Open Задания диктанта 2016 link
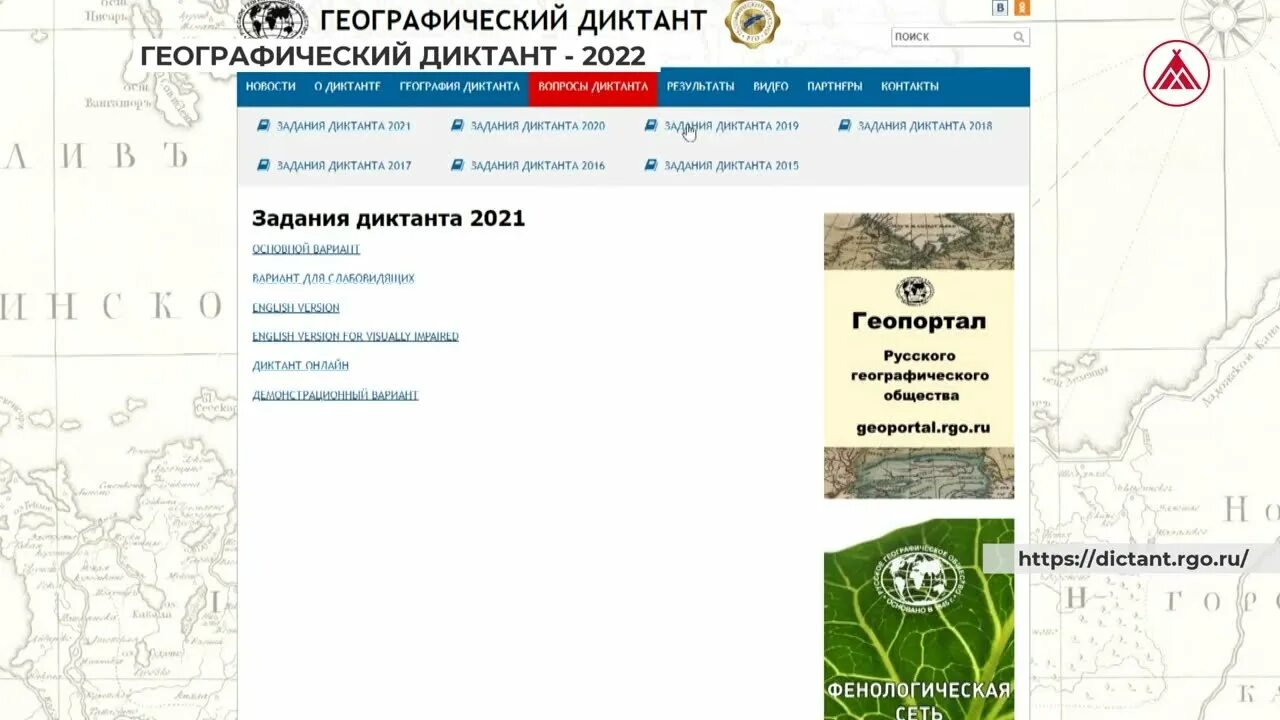 (x=538, y=165)
